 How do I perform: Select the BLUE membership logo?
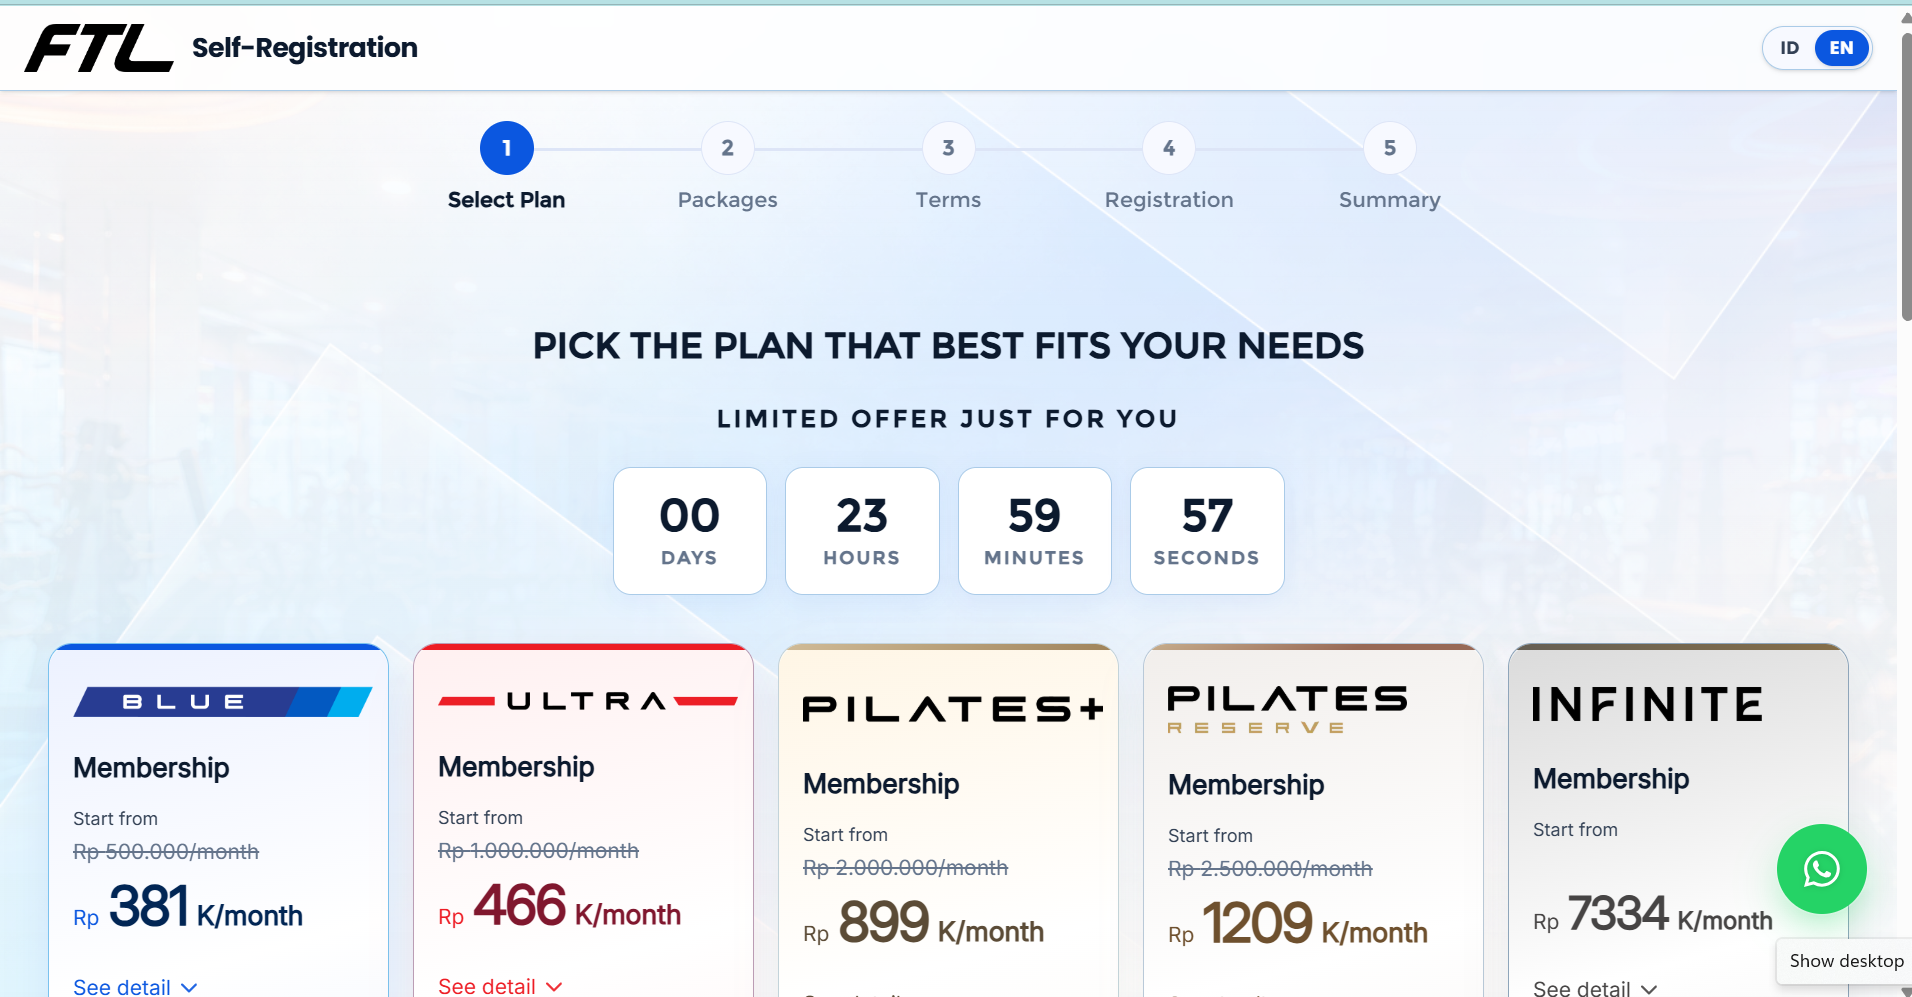pyautogui.click(x=222, y=702)
